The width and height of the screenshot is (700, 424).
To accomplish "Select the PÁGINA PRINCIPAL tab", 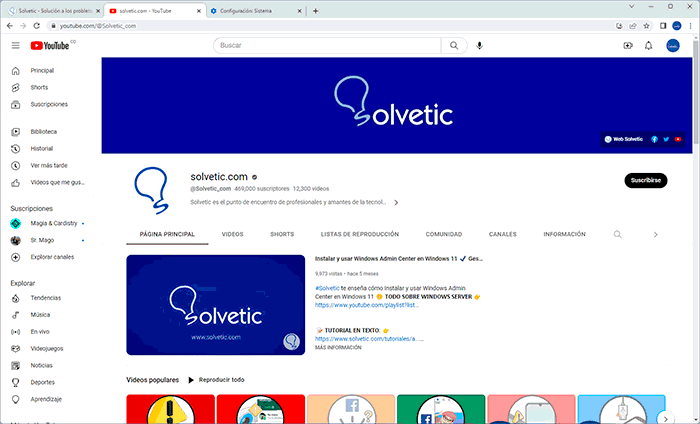I will [x=167, y=234].
